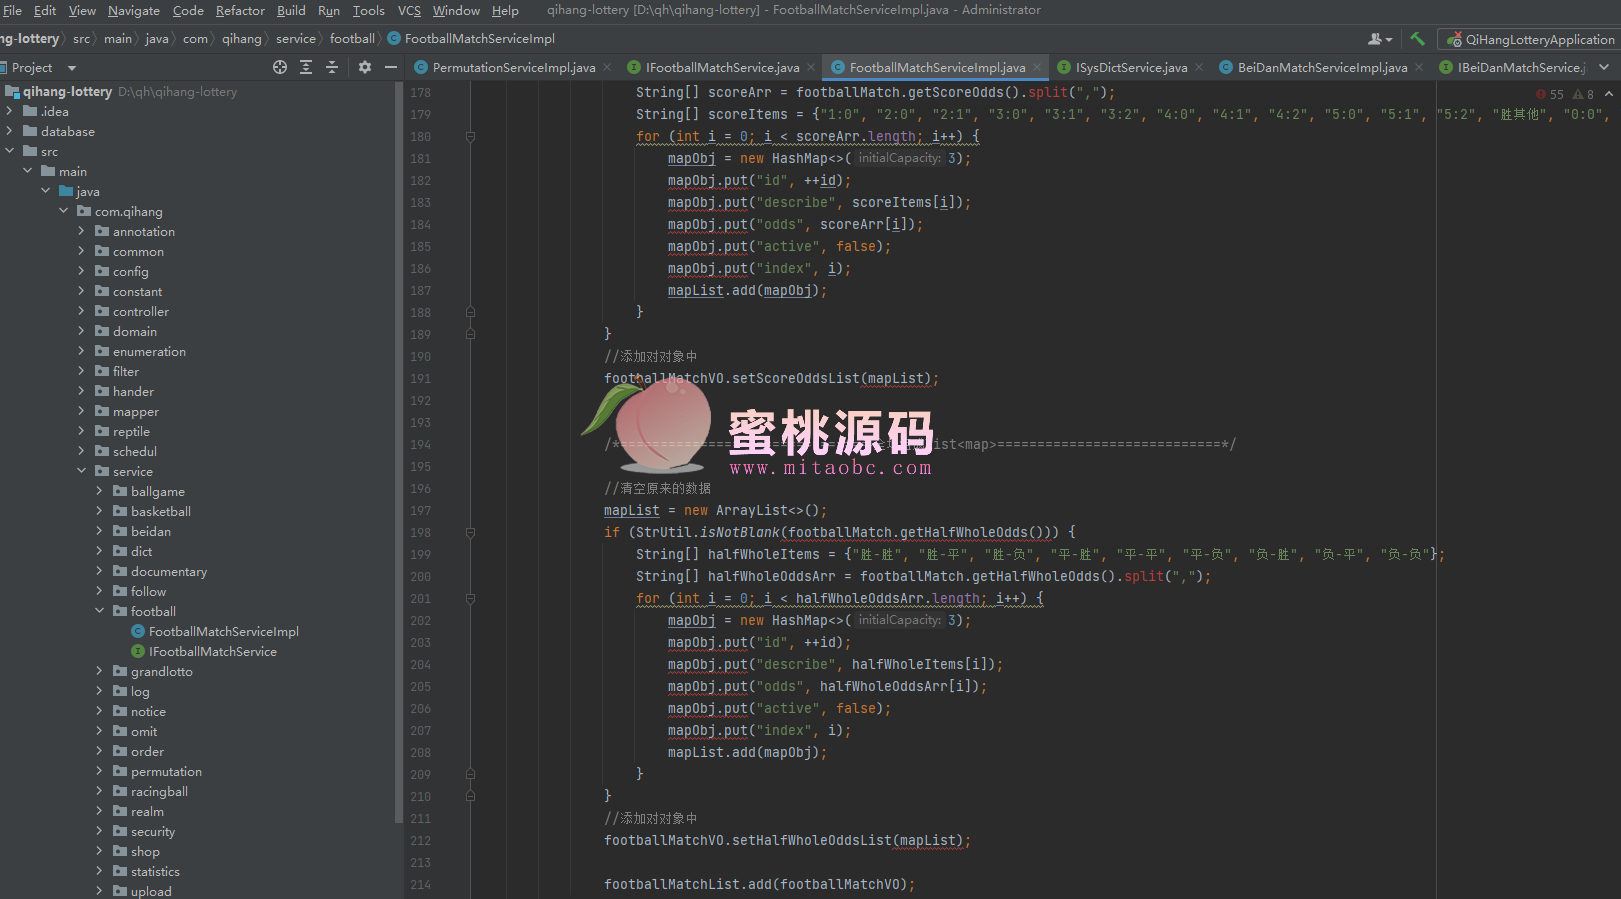Click the qihang breadcrumb in navigation bar
This screenshot has width=1621, height=899.
click(241, 39)
